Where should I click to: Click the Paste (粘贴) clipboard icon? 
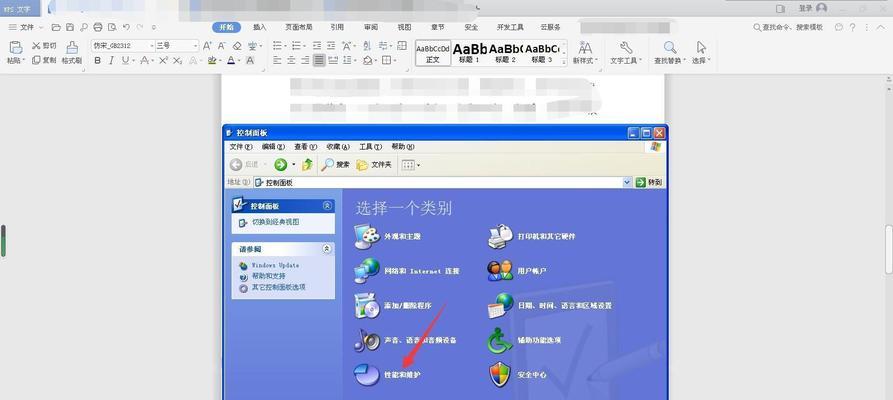click(16, 47)
